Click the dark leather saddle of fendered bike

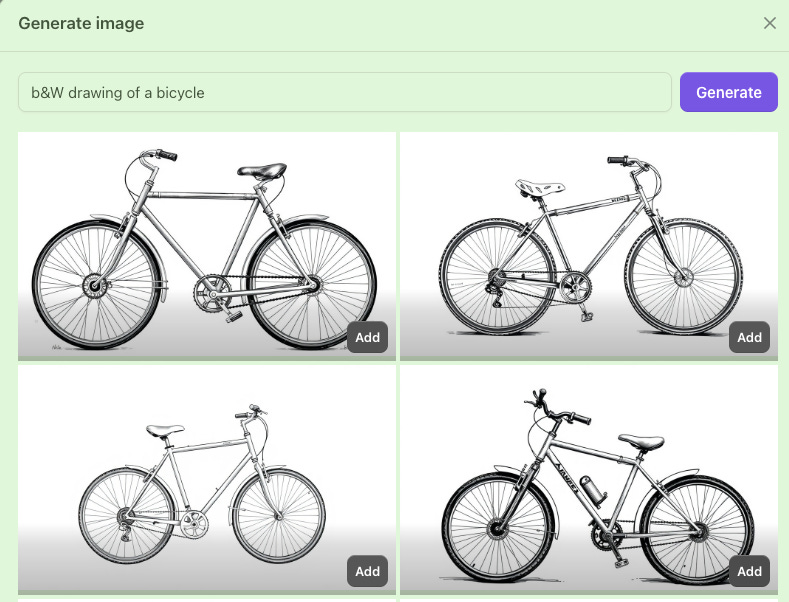[x=262, y=171]
